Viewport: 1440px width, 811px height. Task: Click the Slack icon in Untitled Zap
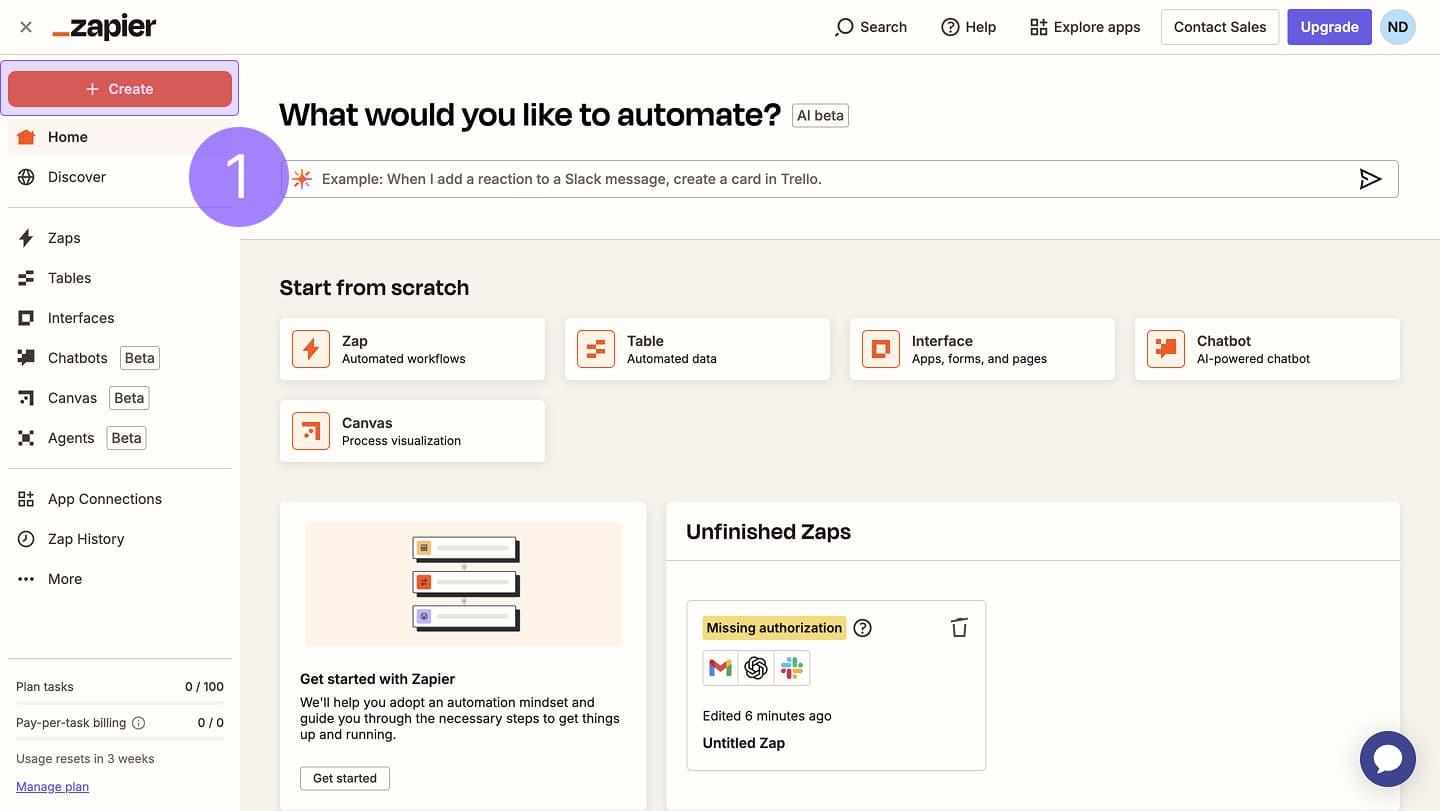792,668
